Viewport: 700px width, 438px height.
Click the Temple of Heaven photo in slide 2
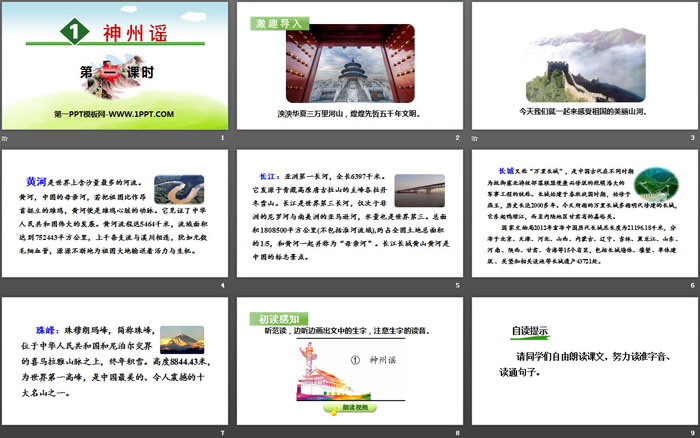(350, 63)
